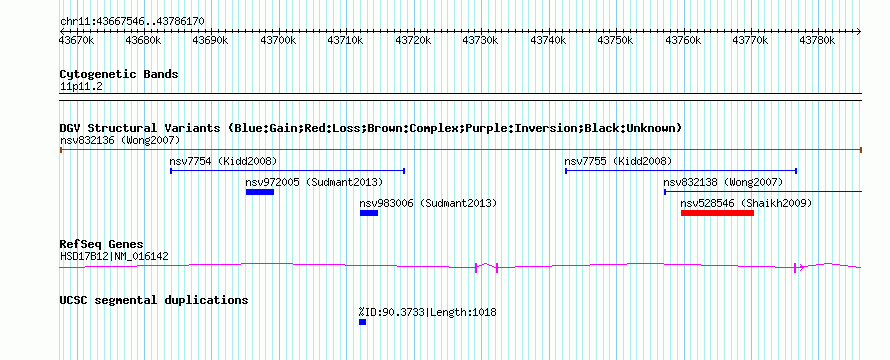Click the nsv983006 blue gain bar
Image resolution: width=890 pixels, height=360 pixels.
pos(369,213)
